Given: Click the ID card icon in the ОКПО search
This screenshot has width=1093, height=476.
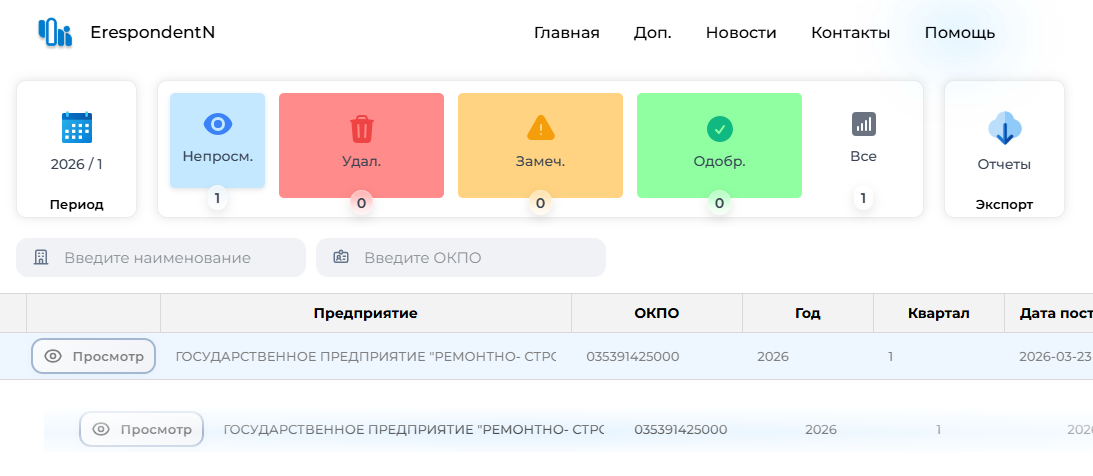Looking at the screenshot, I should (341, 257).
